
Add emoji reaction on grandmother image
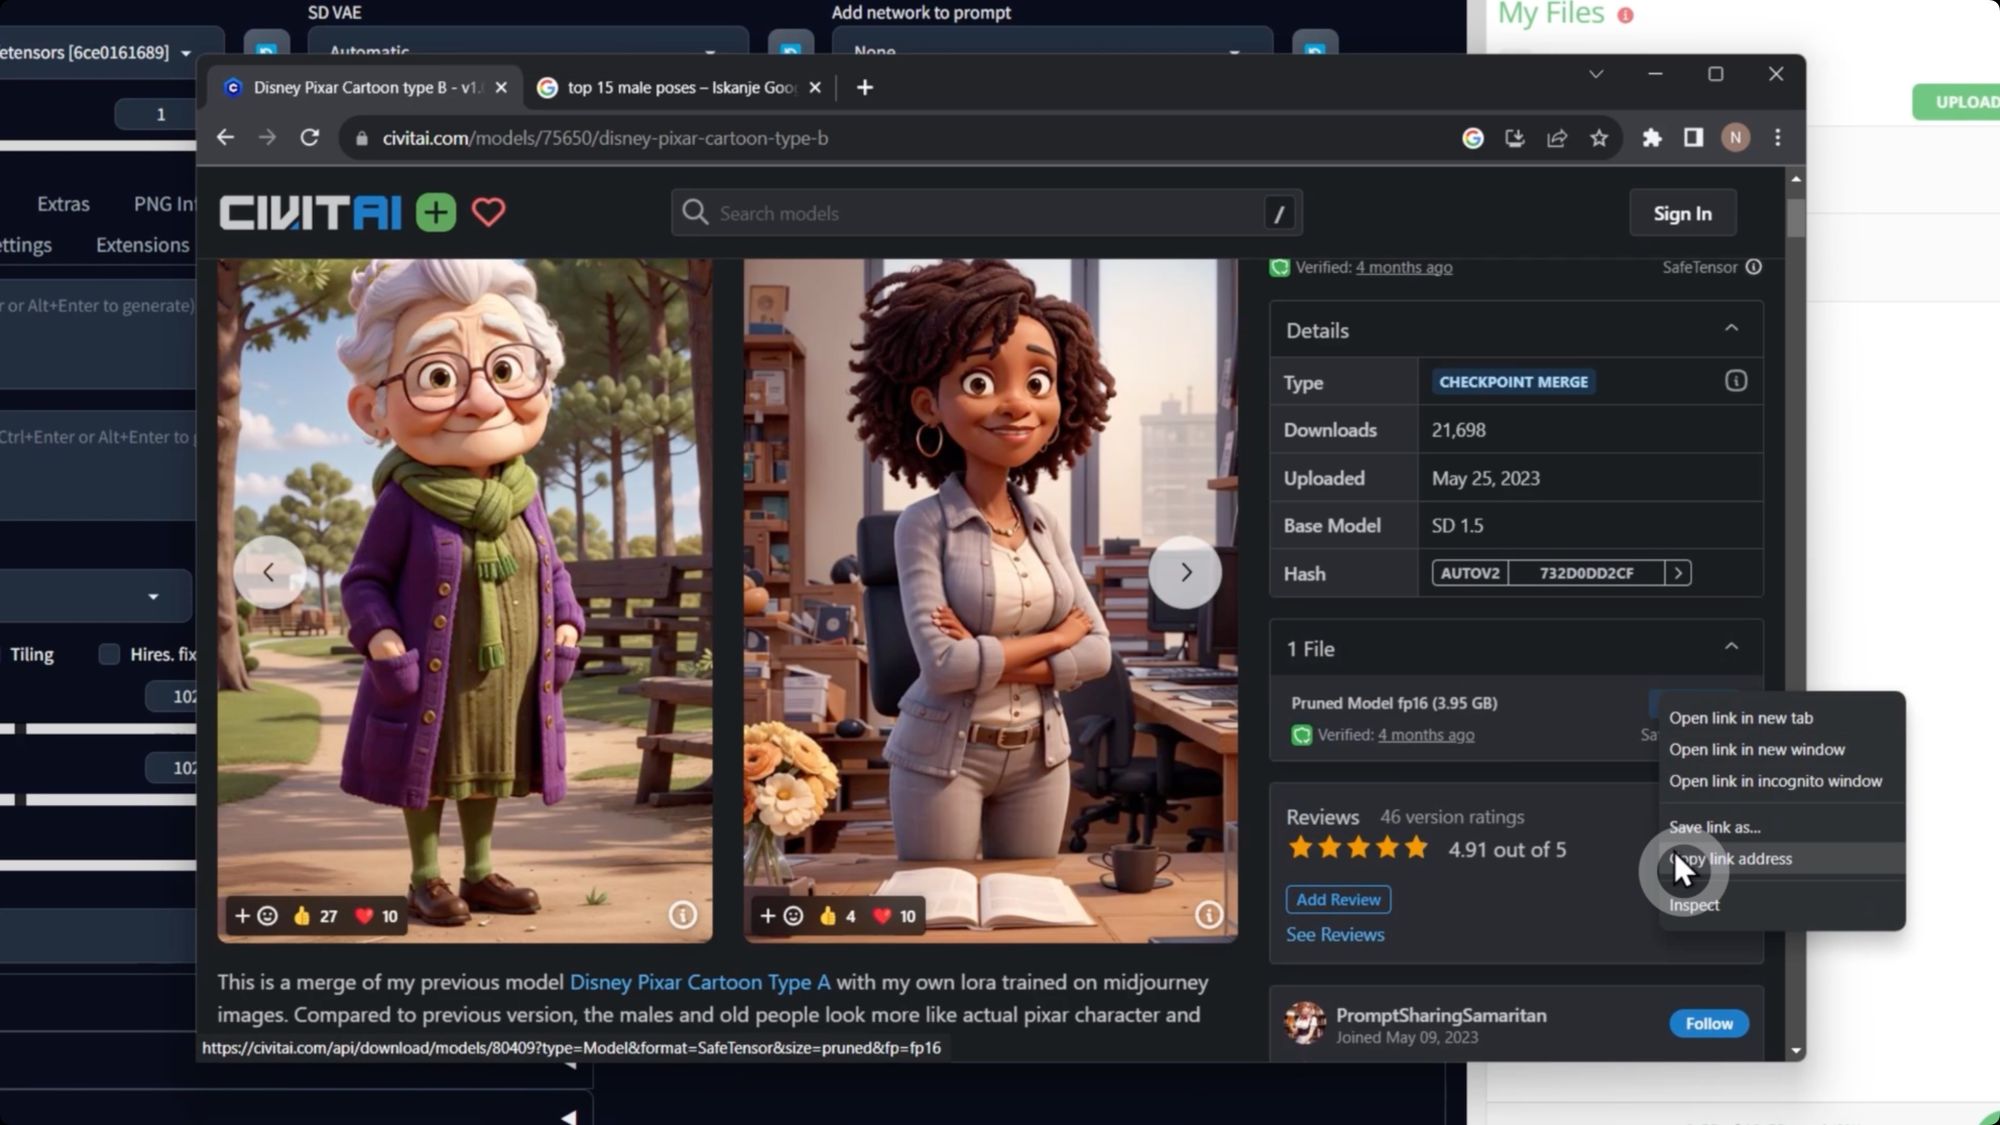pyautogui.click(x=256, y=915)
